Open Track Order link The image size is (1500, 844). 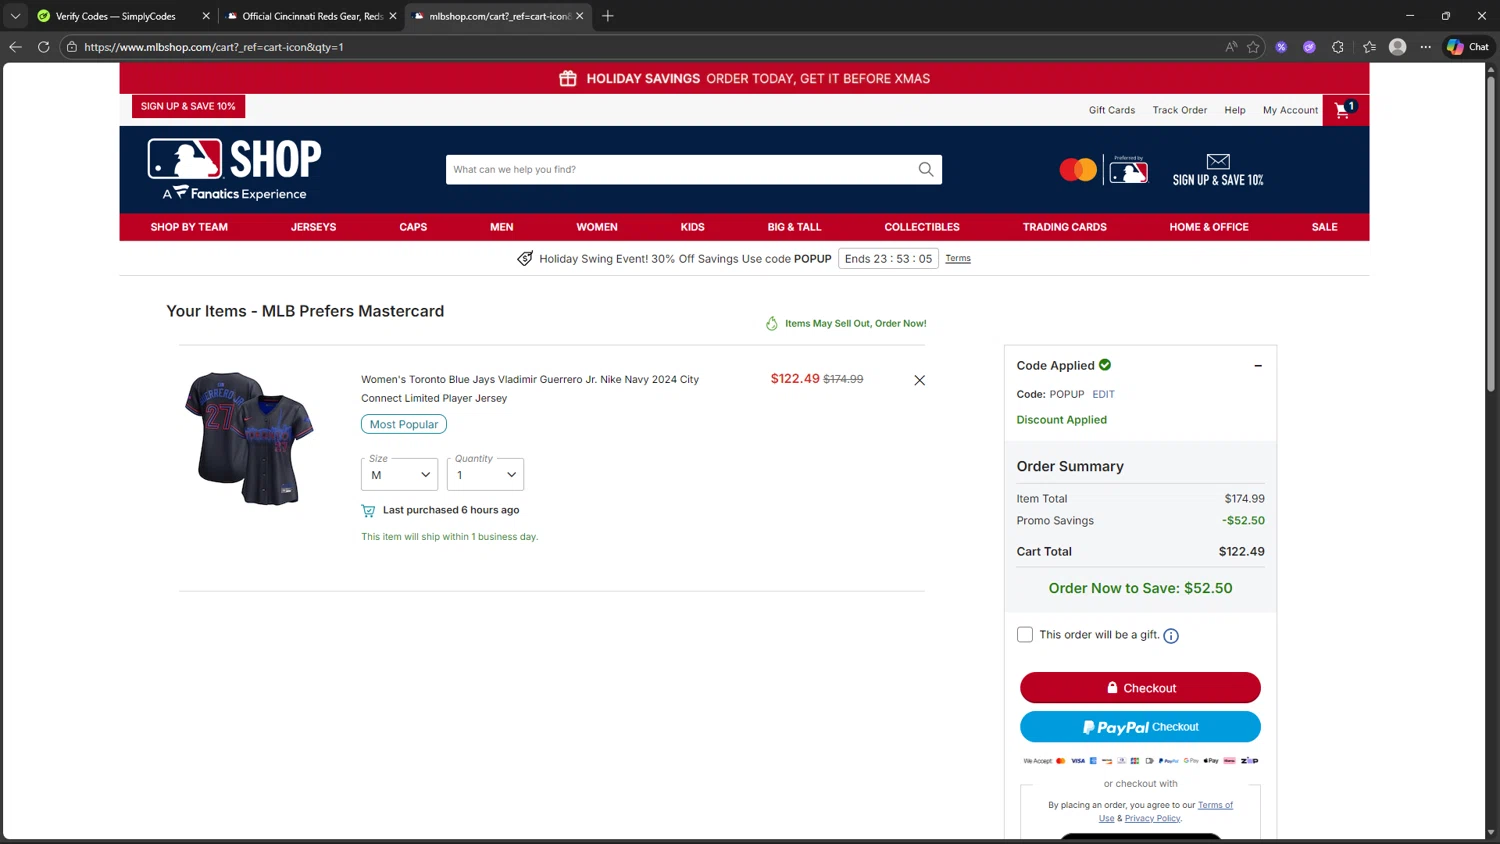coord(1180,110)
